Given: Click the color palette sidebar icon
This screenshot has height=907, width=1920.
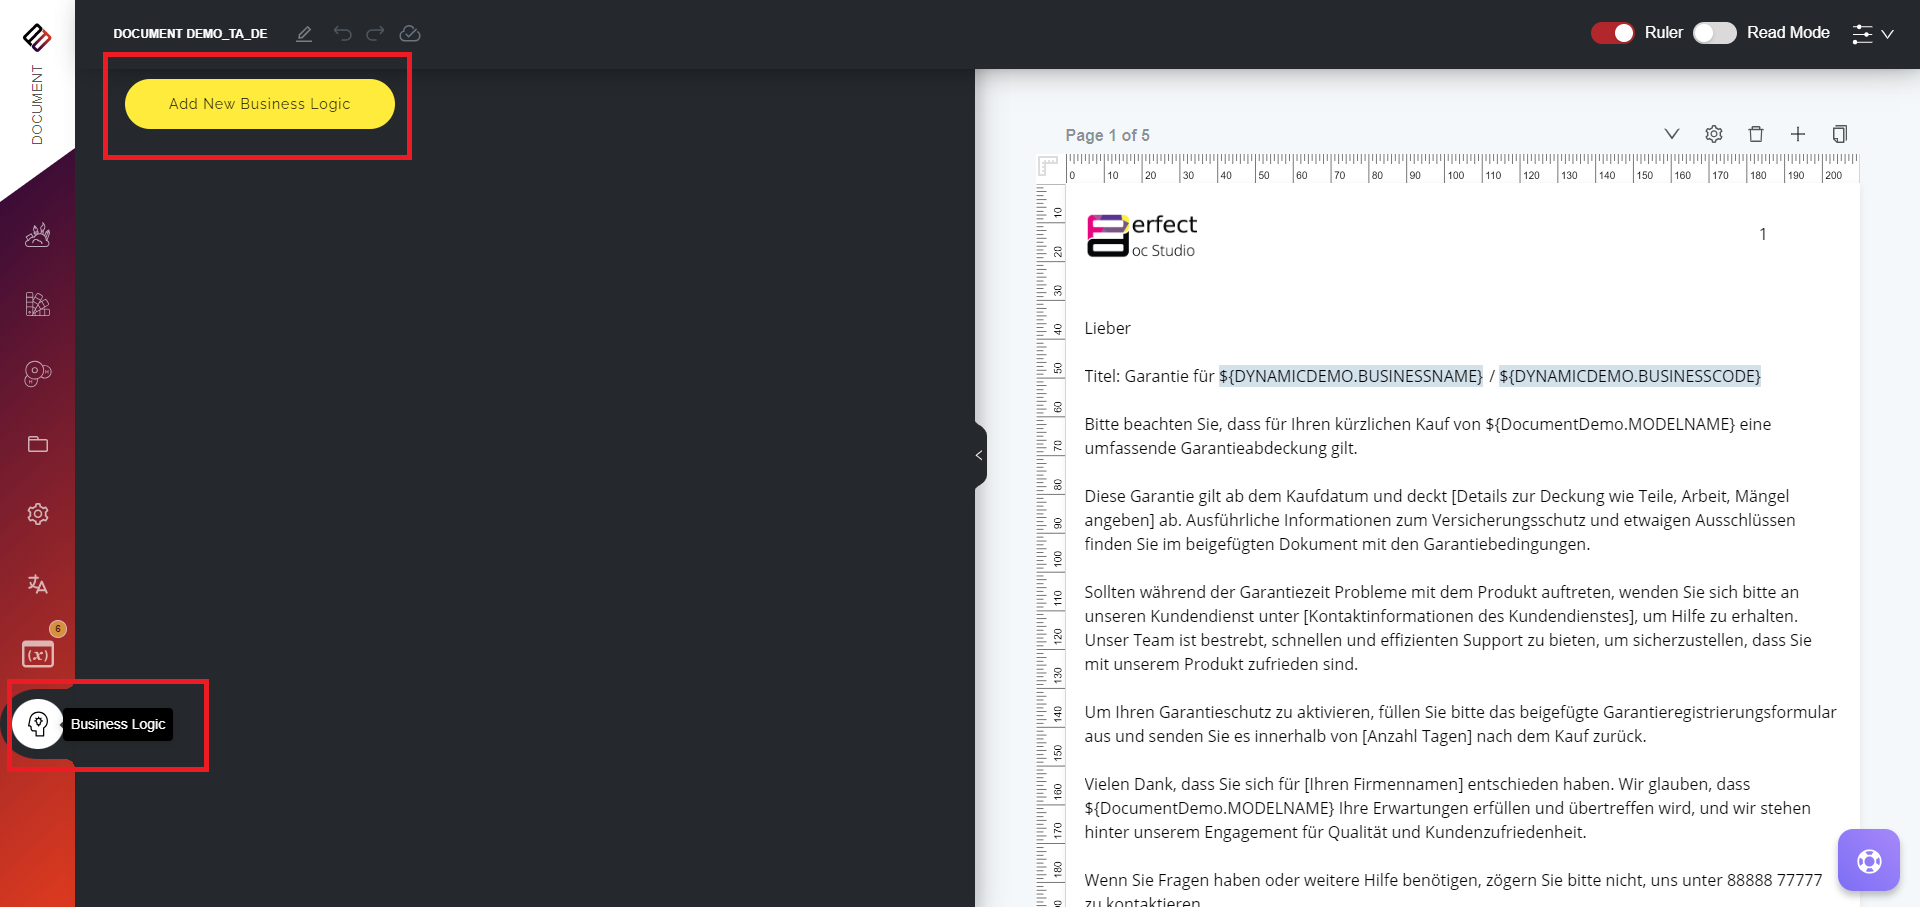Looking at the screenshot, I should tap(38, 305).
